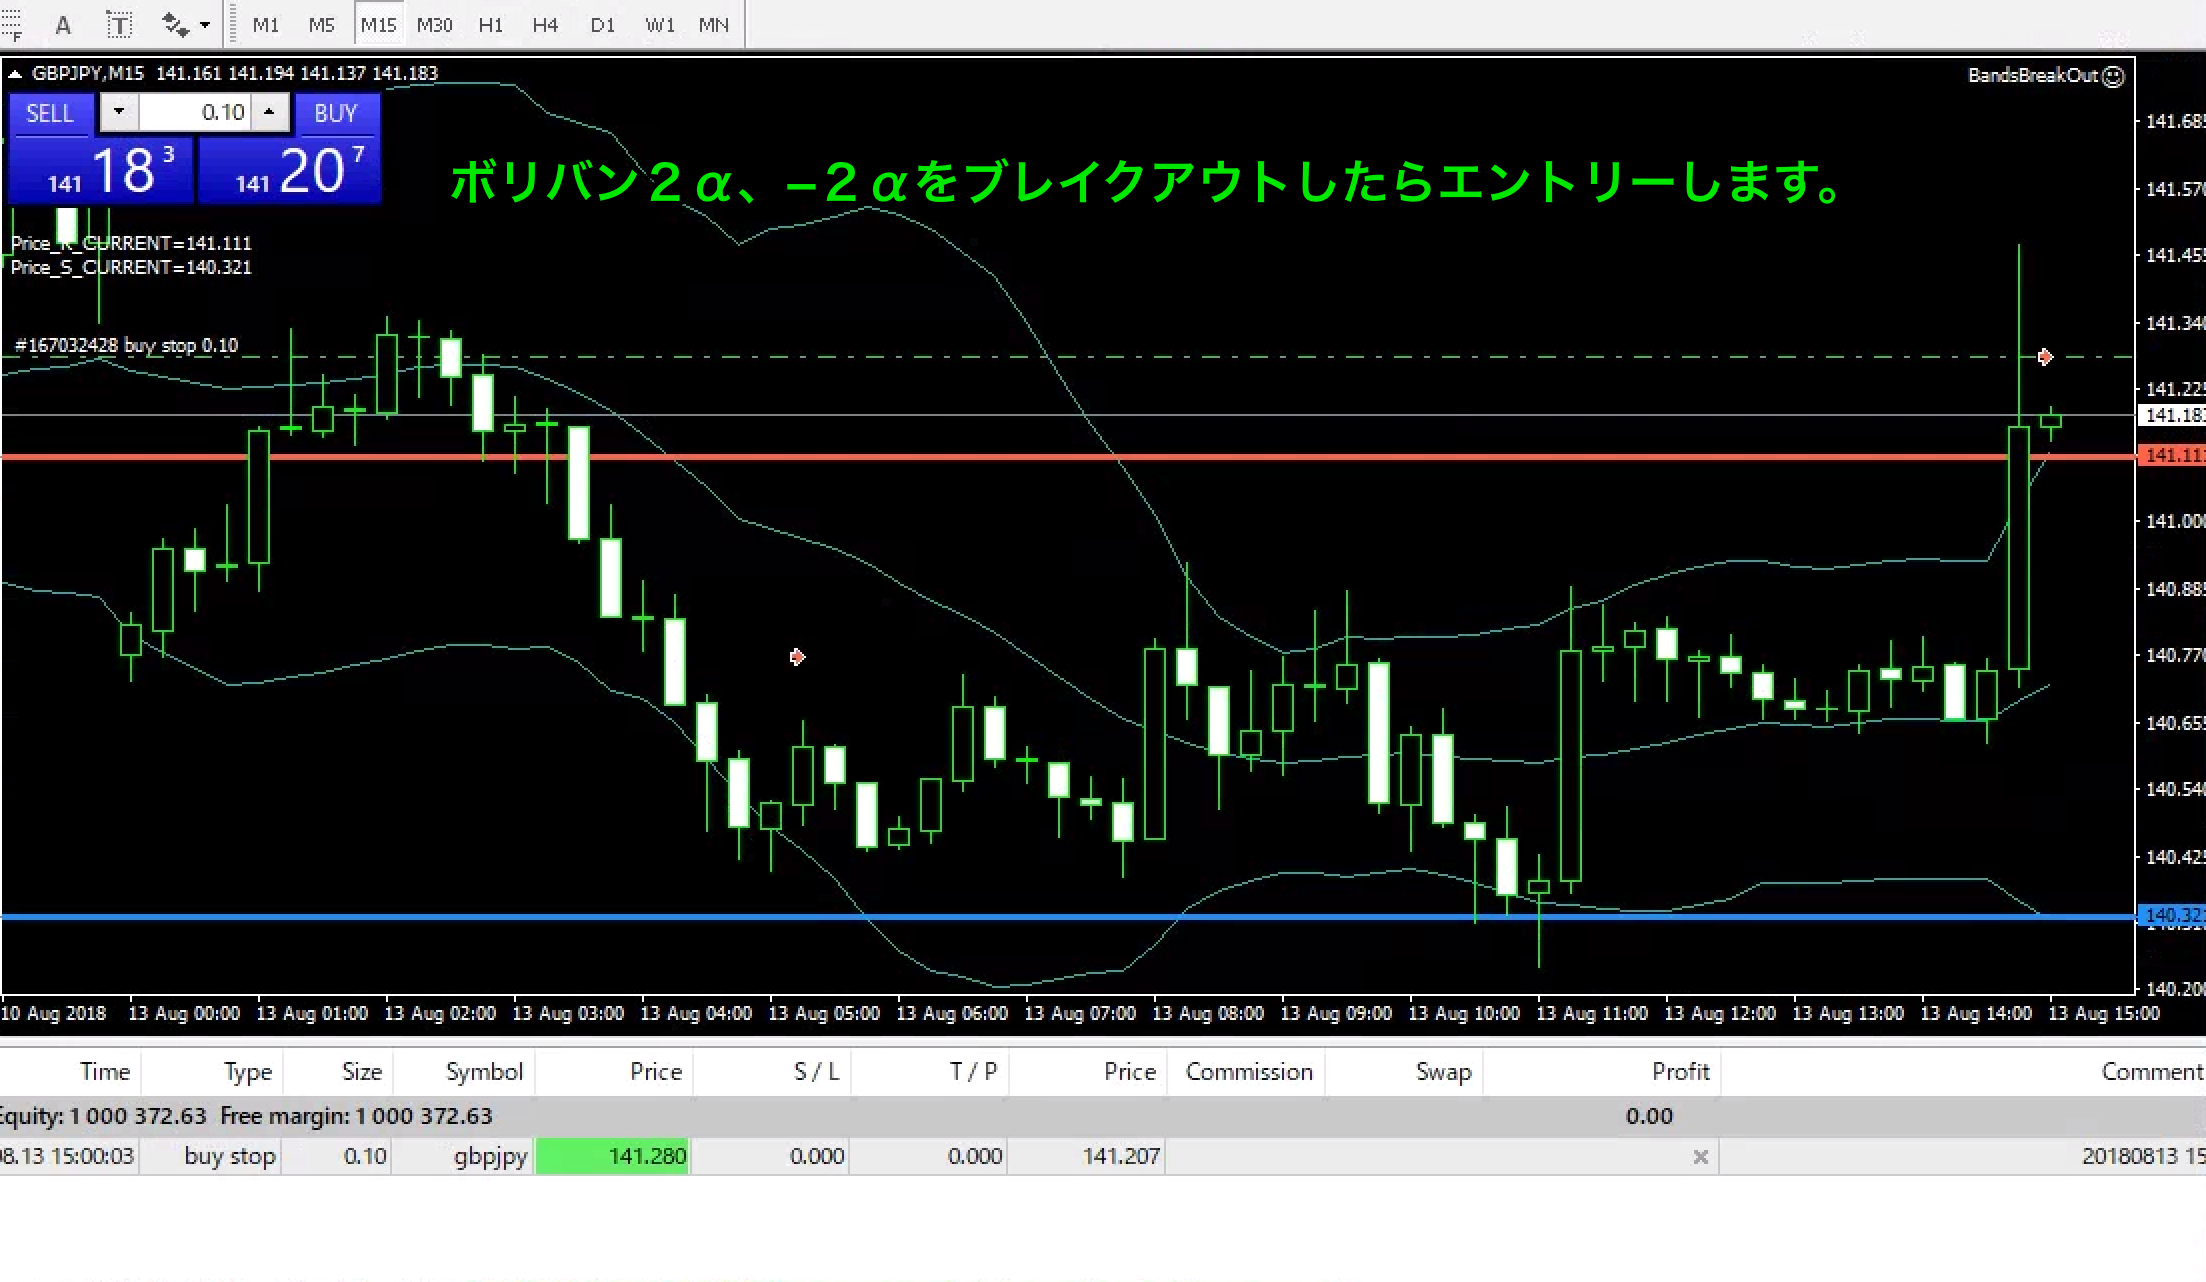2206x1282 pixels.
Task: Select the H4 timeframe tab
Action: 545,25
